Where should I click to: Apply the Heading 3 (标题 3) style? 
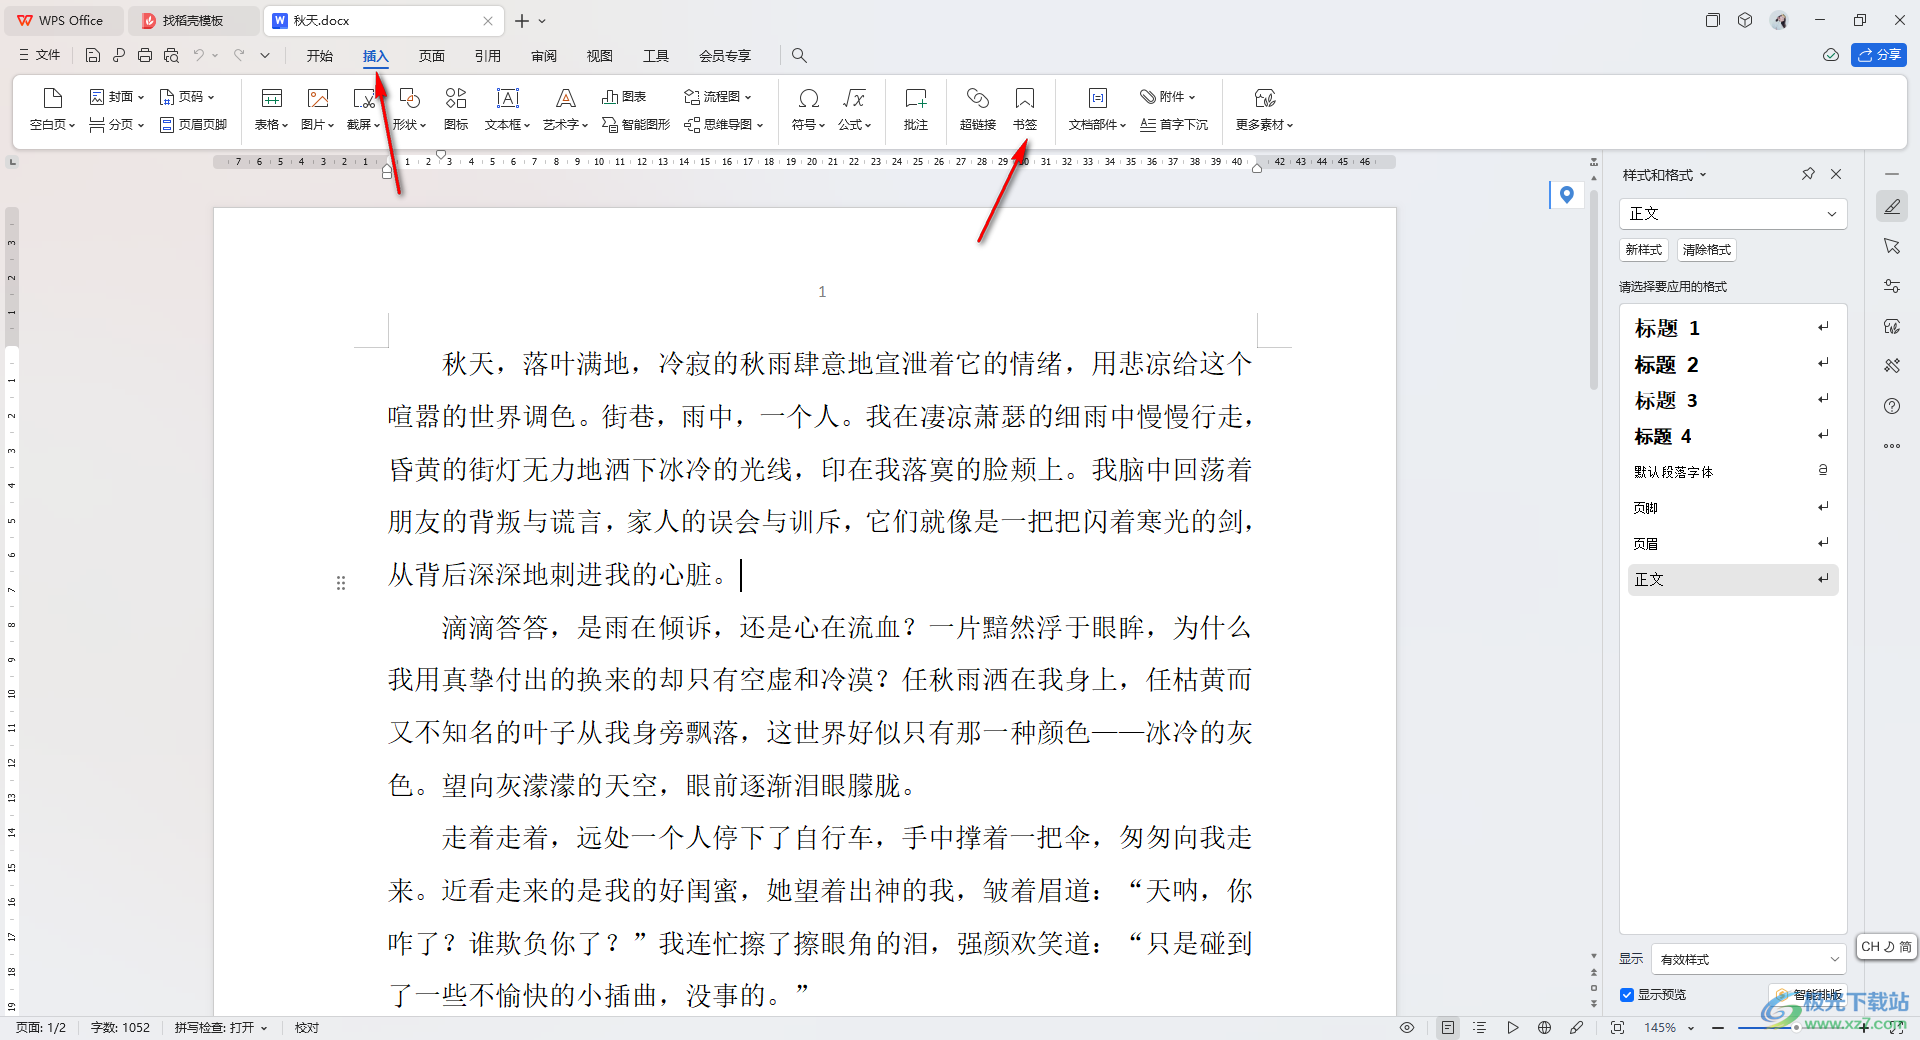click(1733, 401)
